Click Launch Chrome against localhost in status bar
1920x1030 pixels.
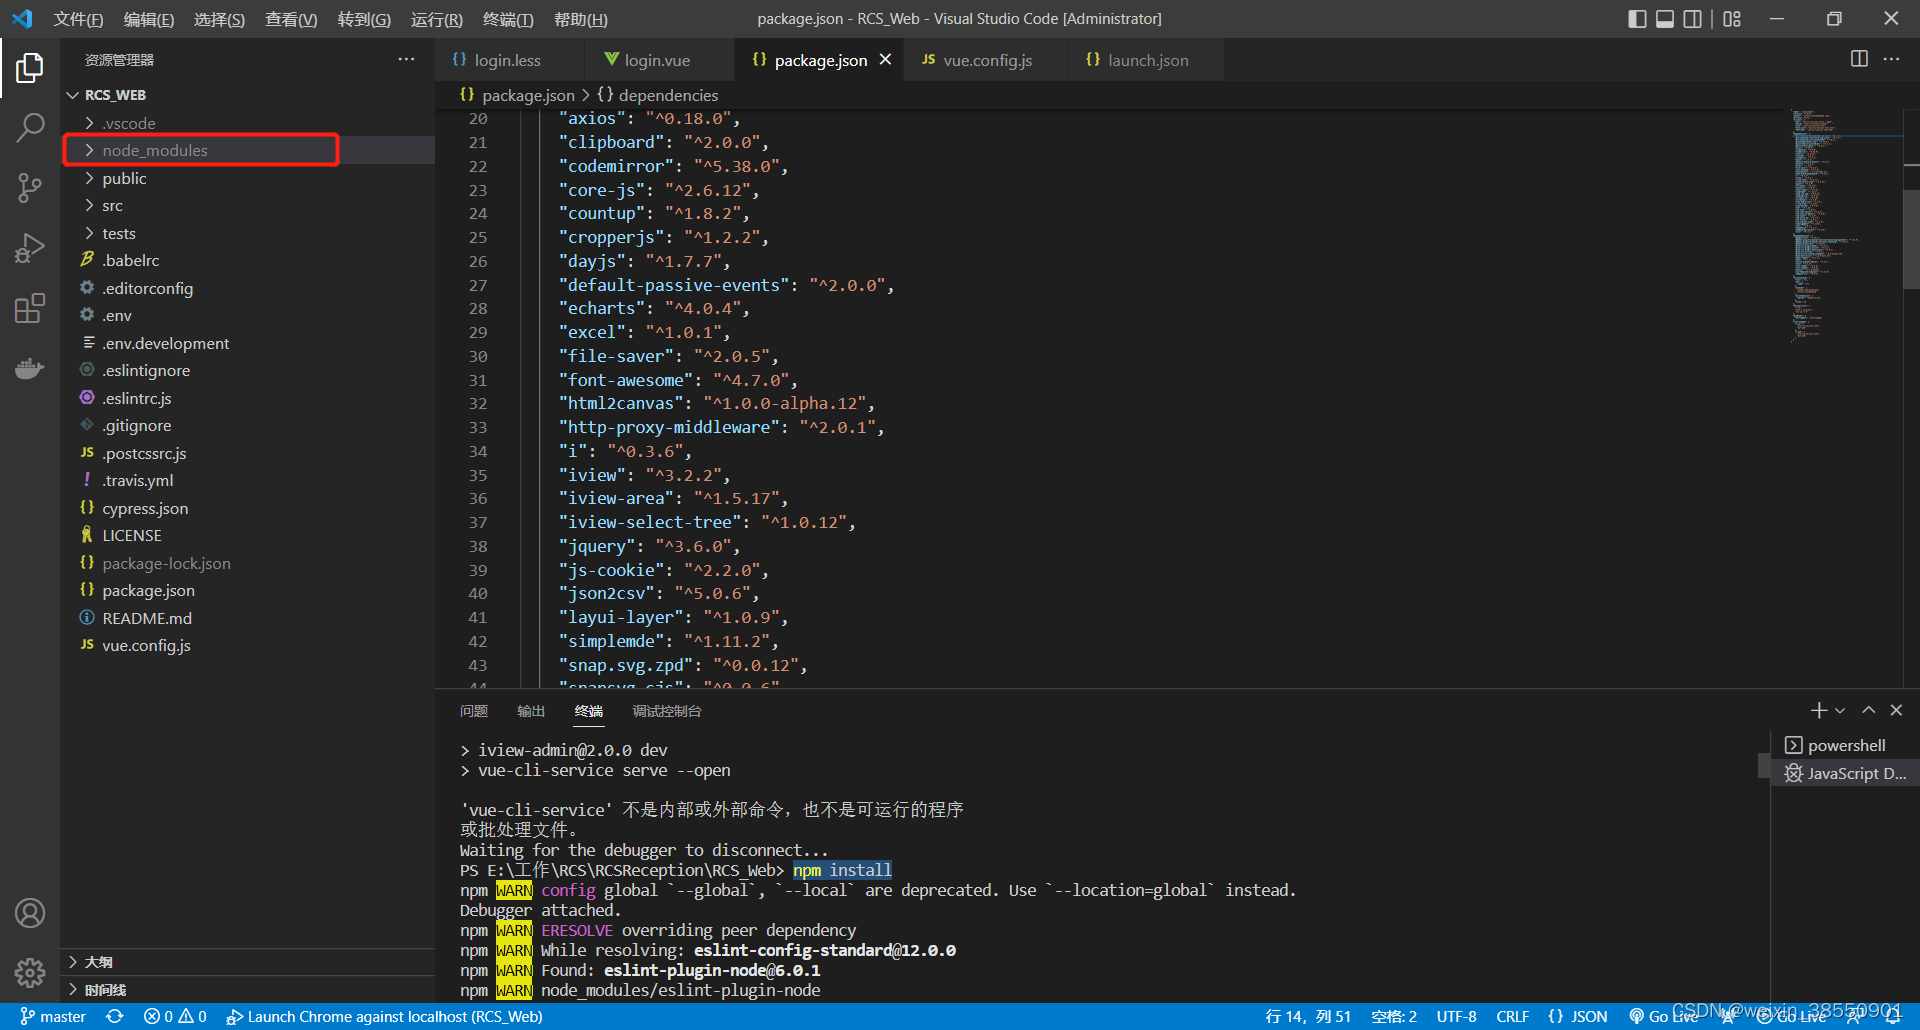(x=385, y=1016)
